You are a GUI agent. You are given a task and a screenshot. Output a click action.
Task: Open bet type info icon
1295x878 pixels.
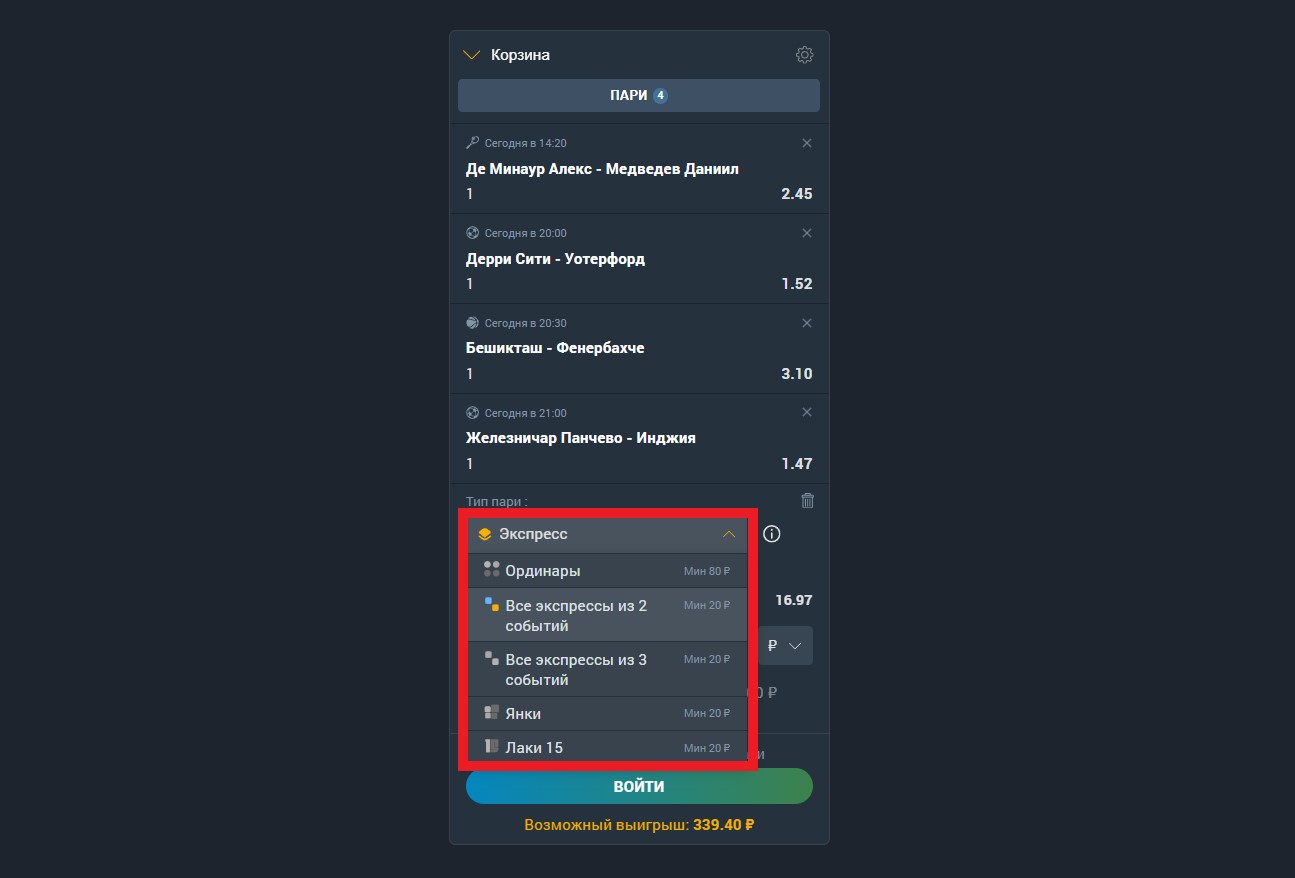771,534
